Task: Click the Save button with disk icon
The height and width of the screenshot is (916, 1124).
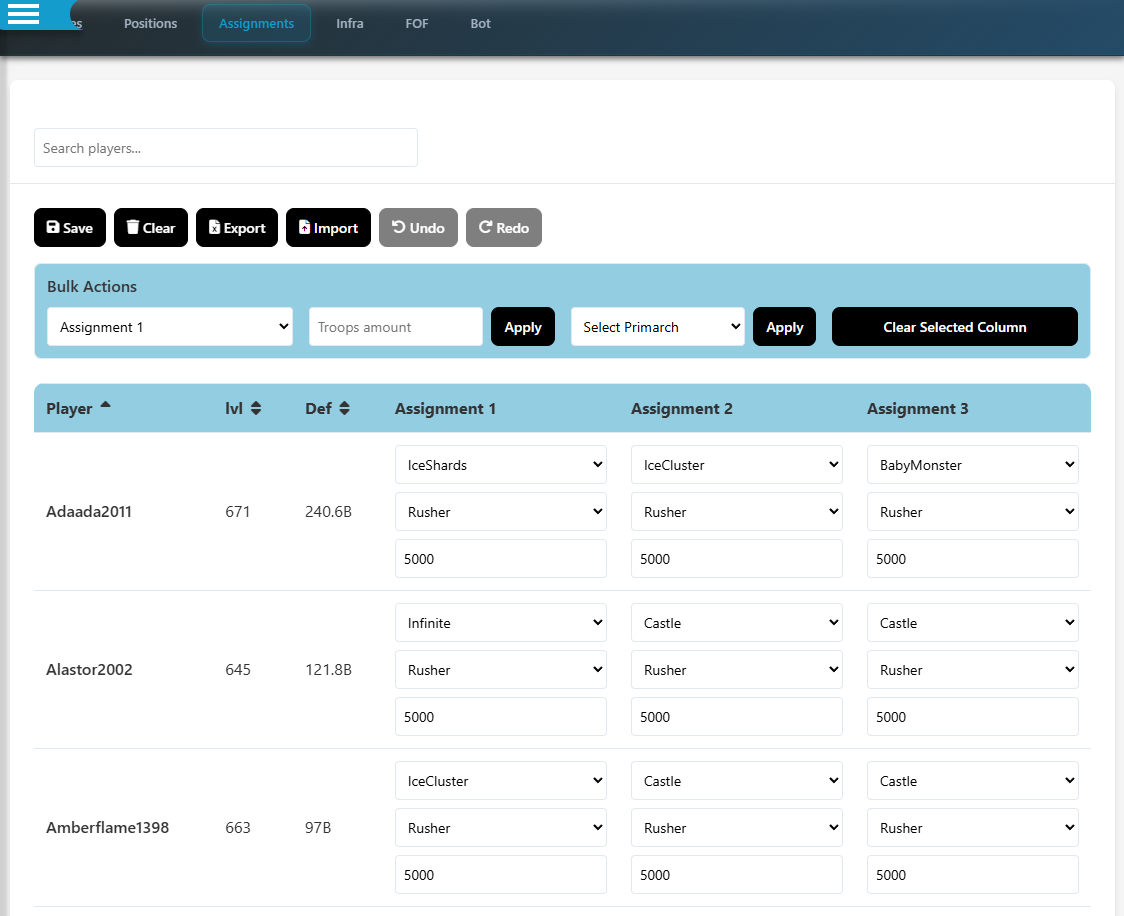Action: click(69, 228)
